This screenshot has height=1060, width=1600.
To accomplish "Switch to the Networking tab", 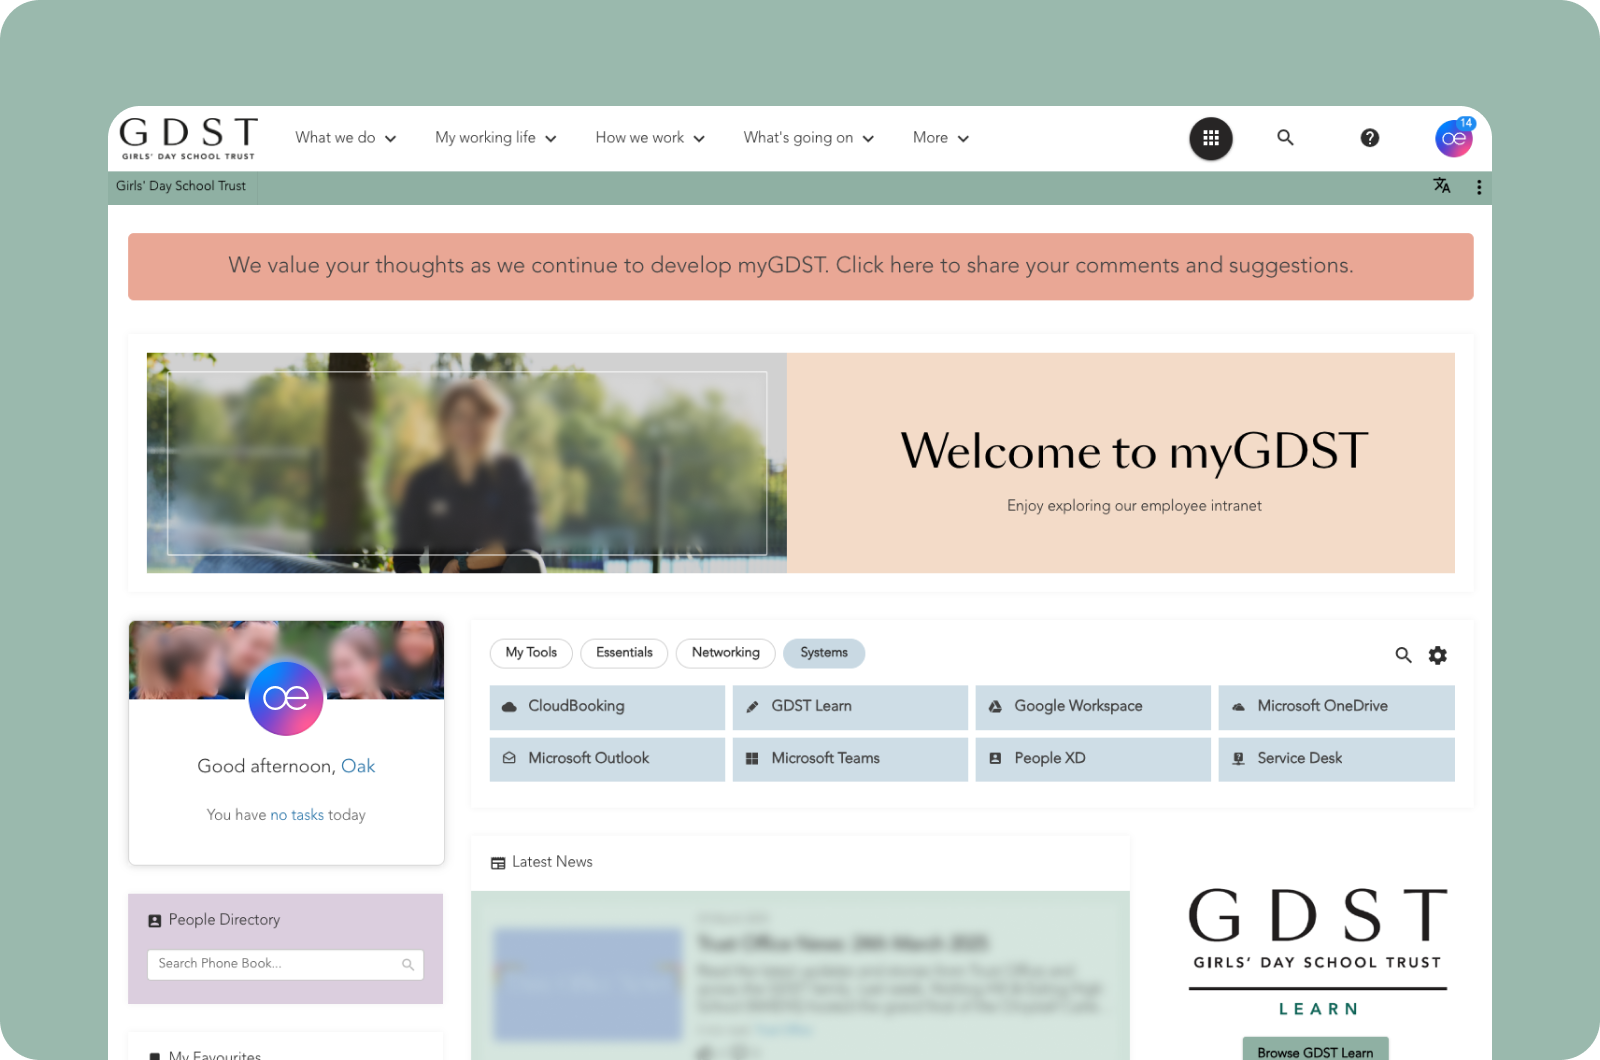I will (x=725, y=653).
